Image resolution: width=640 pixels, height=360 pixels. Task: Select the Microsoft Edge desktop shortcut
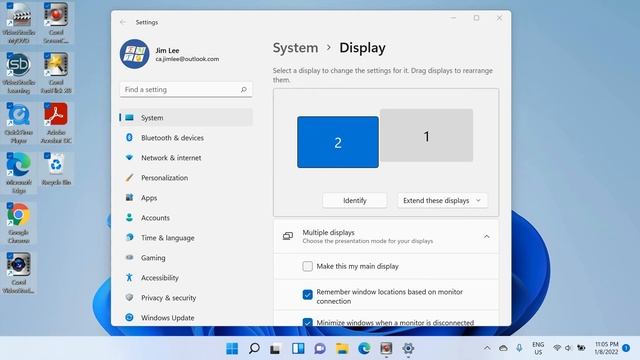(18, 173)
